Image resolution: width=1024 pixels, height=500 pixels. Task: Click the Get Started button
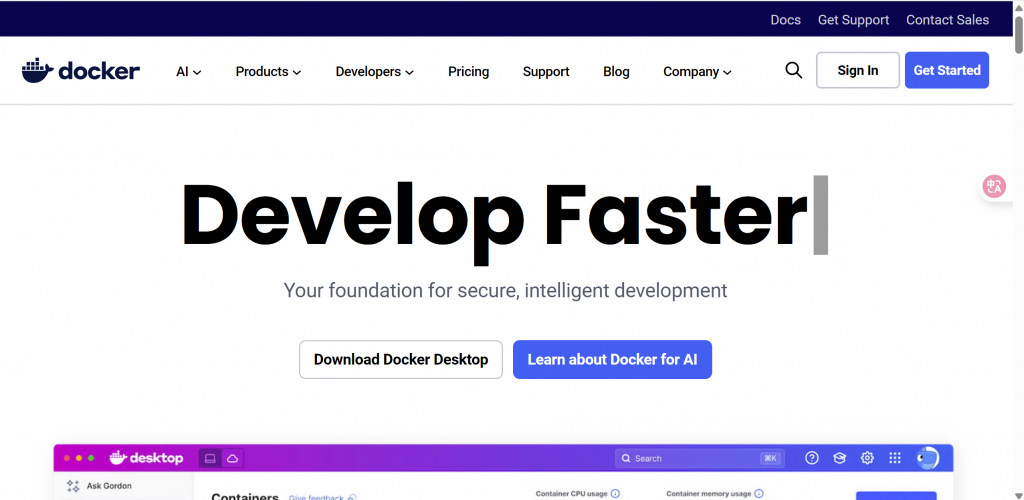click(947, 70)
